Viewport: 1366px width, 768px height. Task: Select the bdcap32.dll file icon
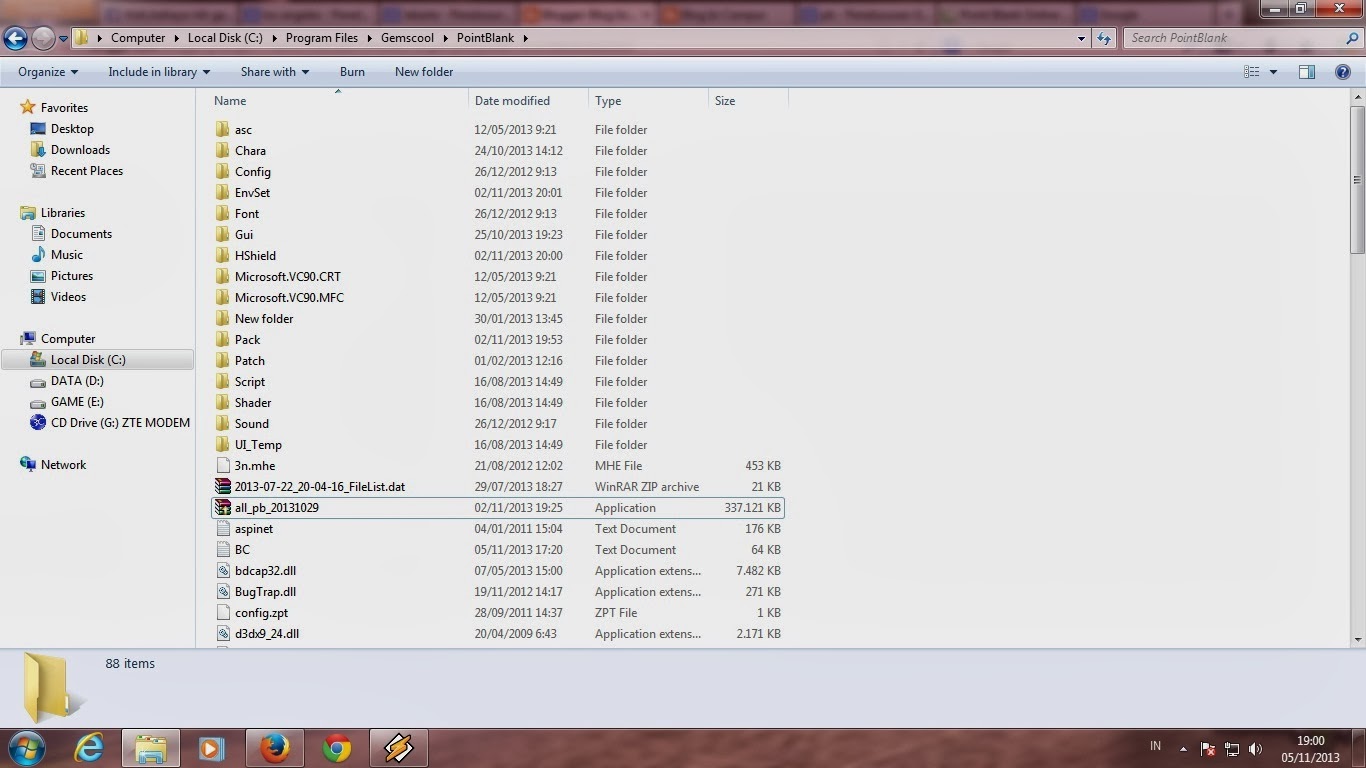click(223, 571)
